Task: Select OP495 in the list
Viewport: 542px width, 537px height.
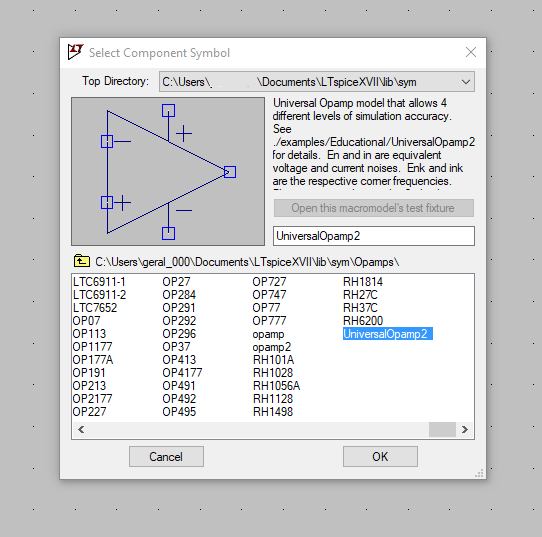Action: click(179, 412)
